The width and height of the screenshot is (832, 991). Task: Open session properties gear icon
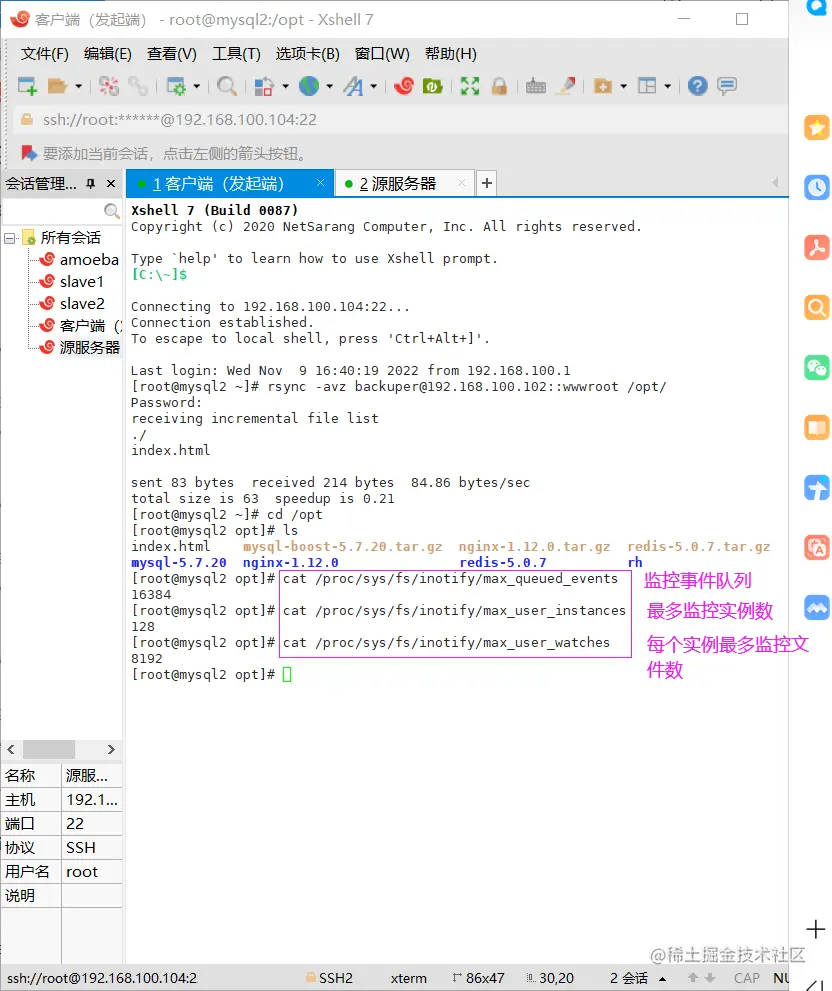click(x=175, y=86)
